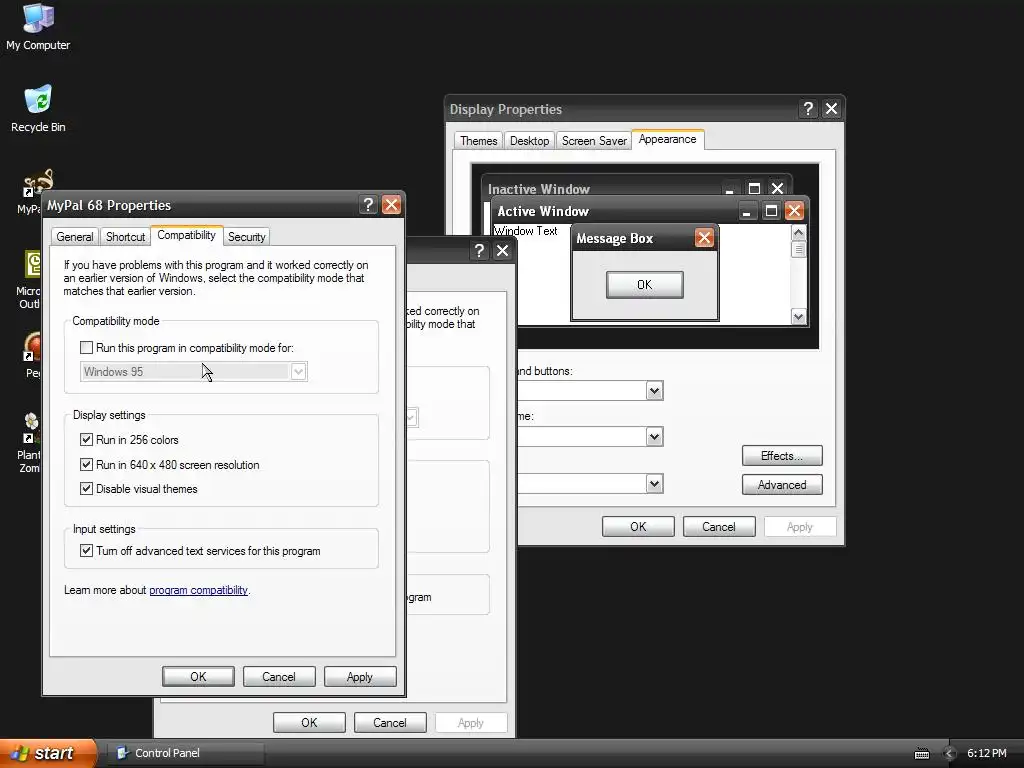Image resolution: width=1024 pixels, height=768 pixels.
Task: Click OK in the middle background dialog
Action: click(309, 722)
